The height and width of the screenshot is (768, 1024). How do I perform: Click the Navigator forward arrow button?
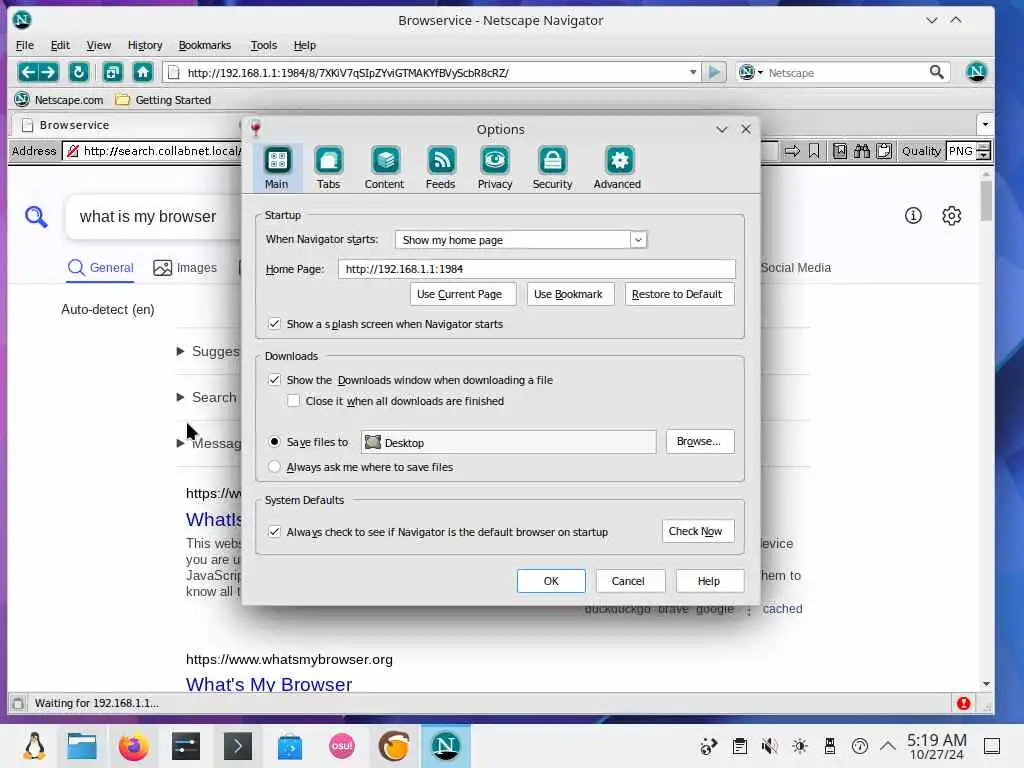coord(49,72)
